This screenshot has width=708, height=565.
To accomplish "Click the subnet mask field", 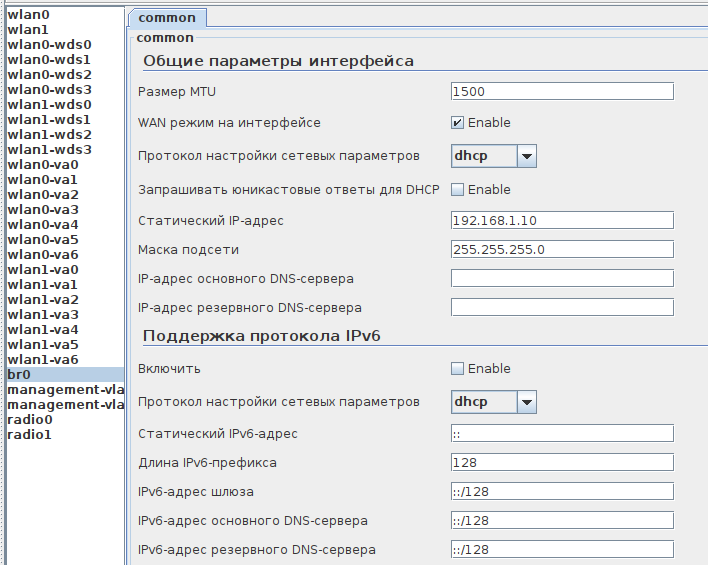I will click(x=562, y=249).
